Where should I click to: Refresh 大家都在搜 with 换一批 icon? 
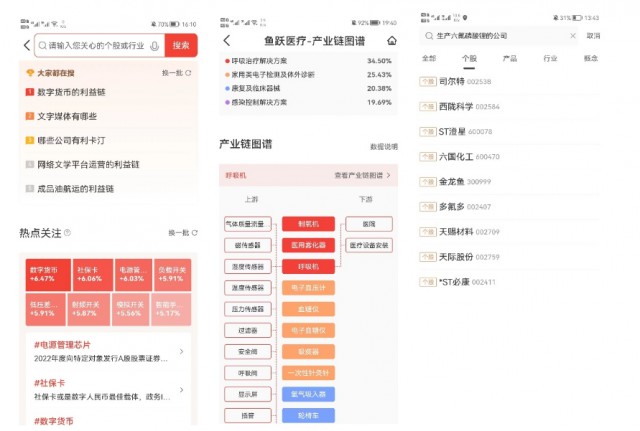click(176, 73)
